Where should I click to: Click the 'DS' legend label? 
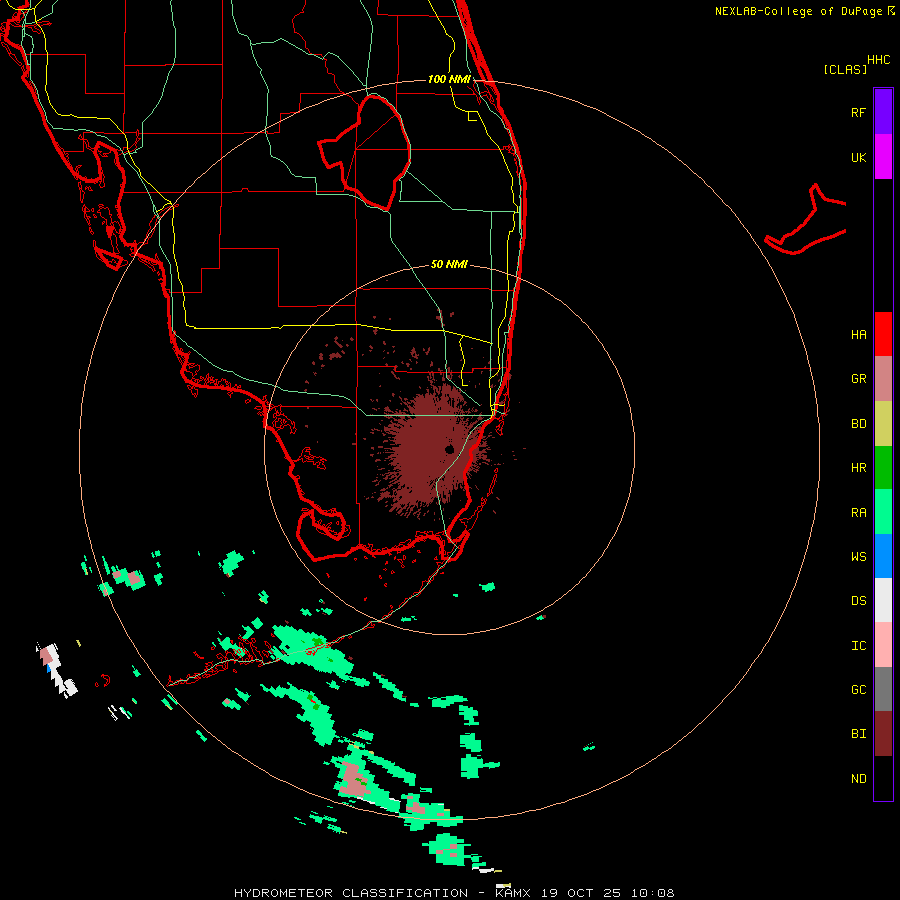click(858, 601)
